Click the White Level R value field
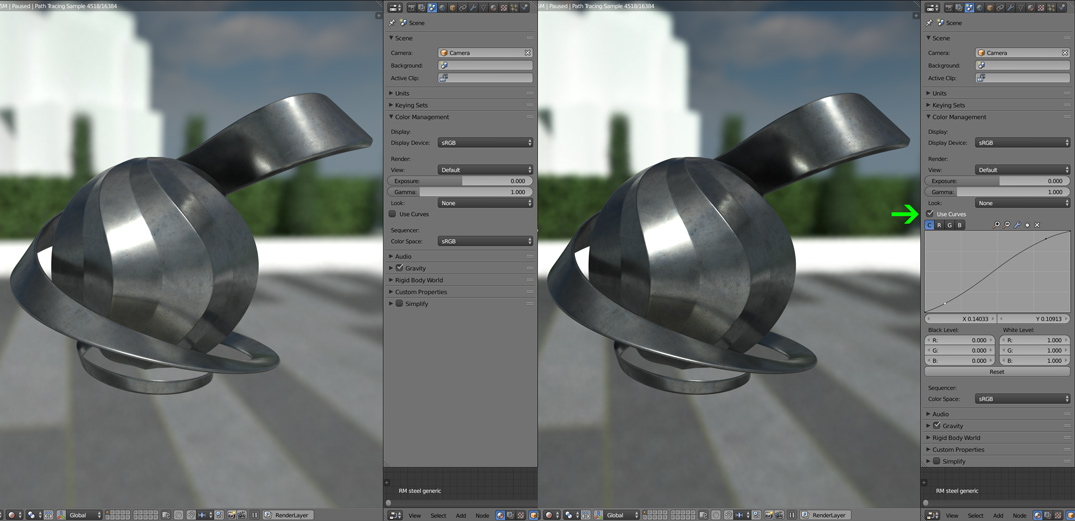 click(1034, 340)
